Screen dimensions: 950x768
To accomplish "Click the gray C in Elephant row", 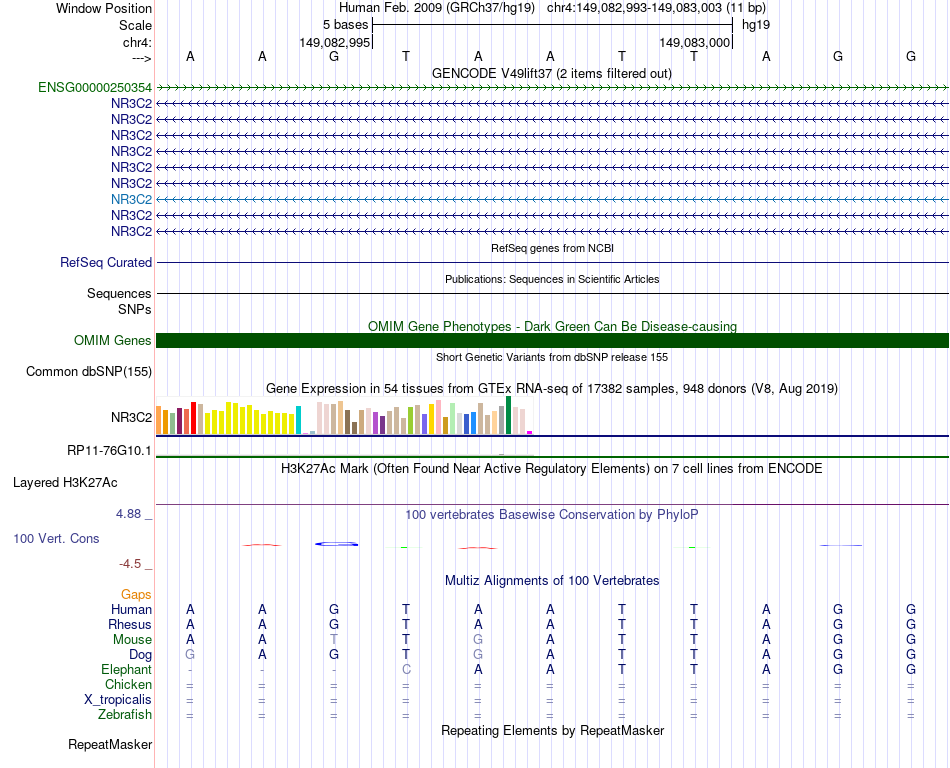I will tap(406, 669).
